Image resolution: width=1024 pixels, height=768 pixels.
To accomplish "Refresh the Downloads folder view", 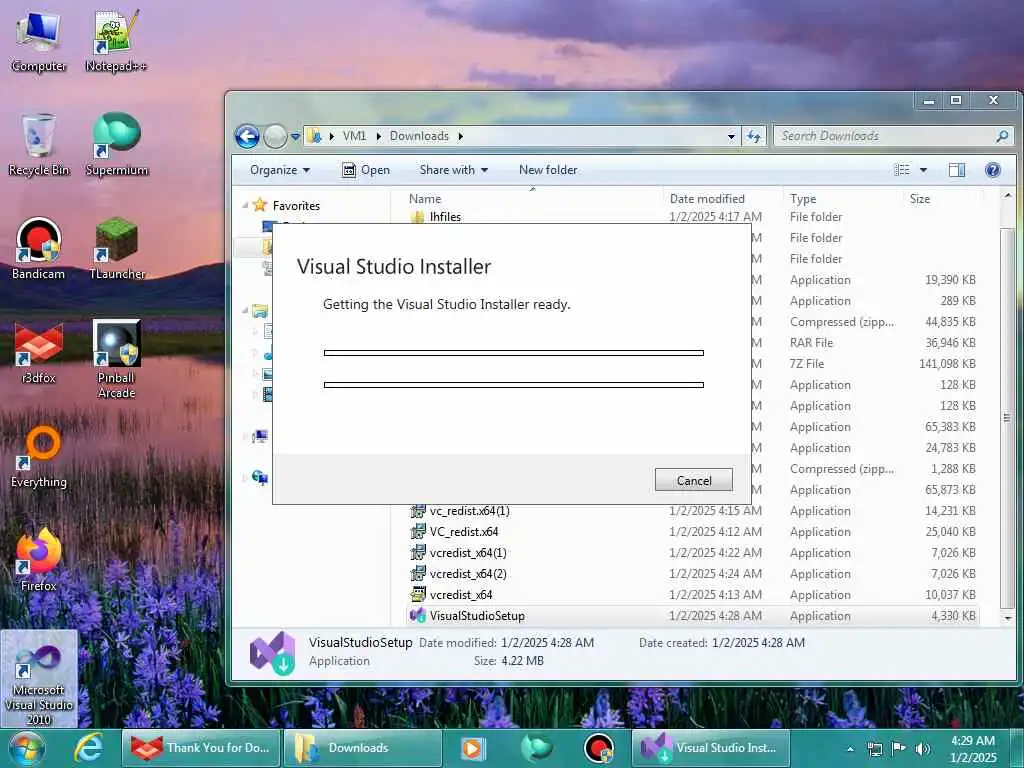I will [x=754, y=136].
